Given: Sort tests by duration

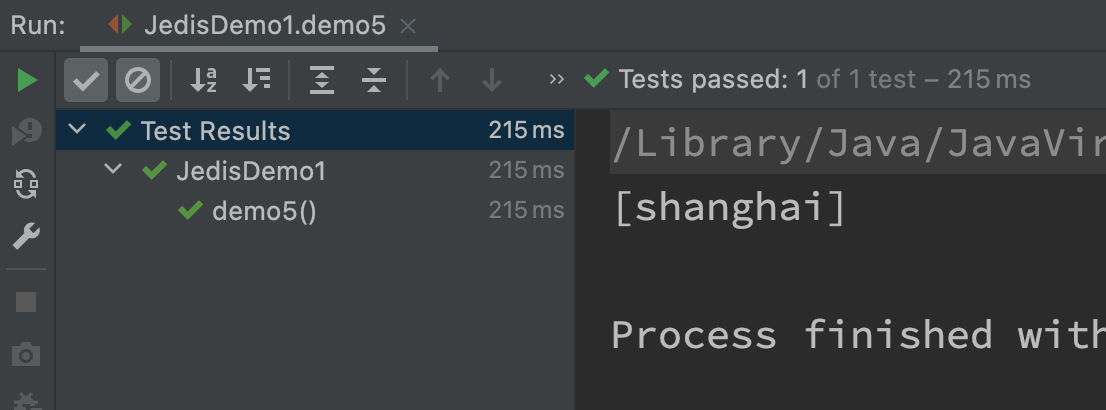Looking at the screenshot, I should (x=257, y=80).
